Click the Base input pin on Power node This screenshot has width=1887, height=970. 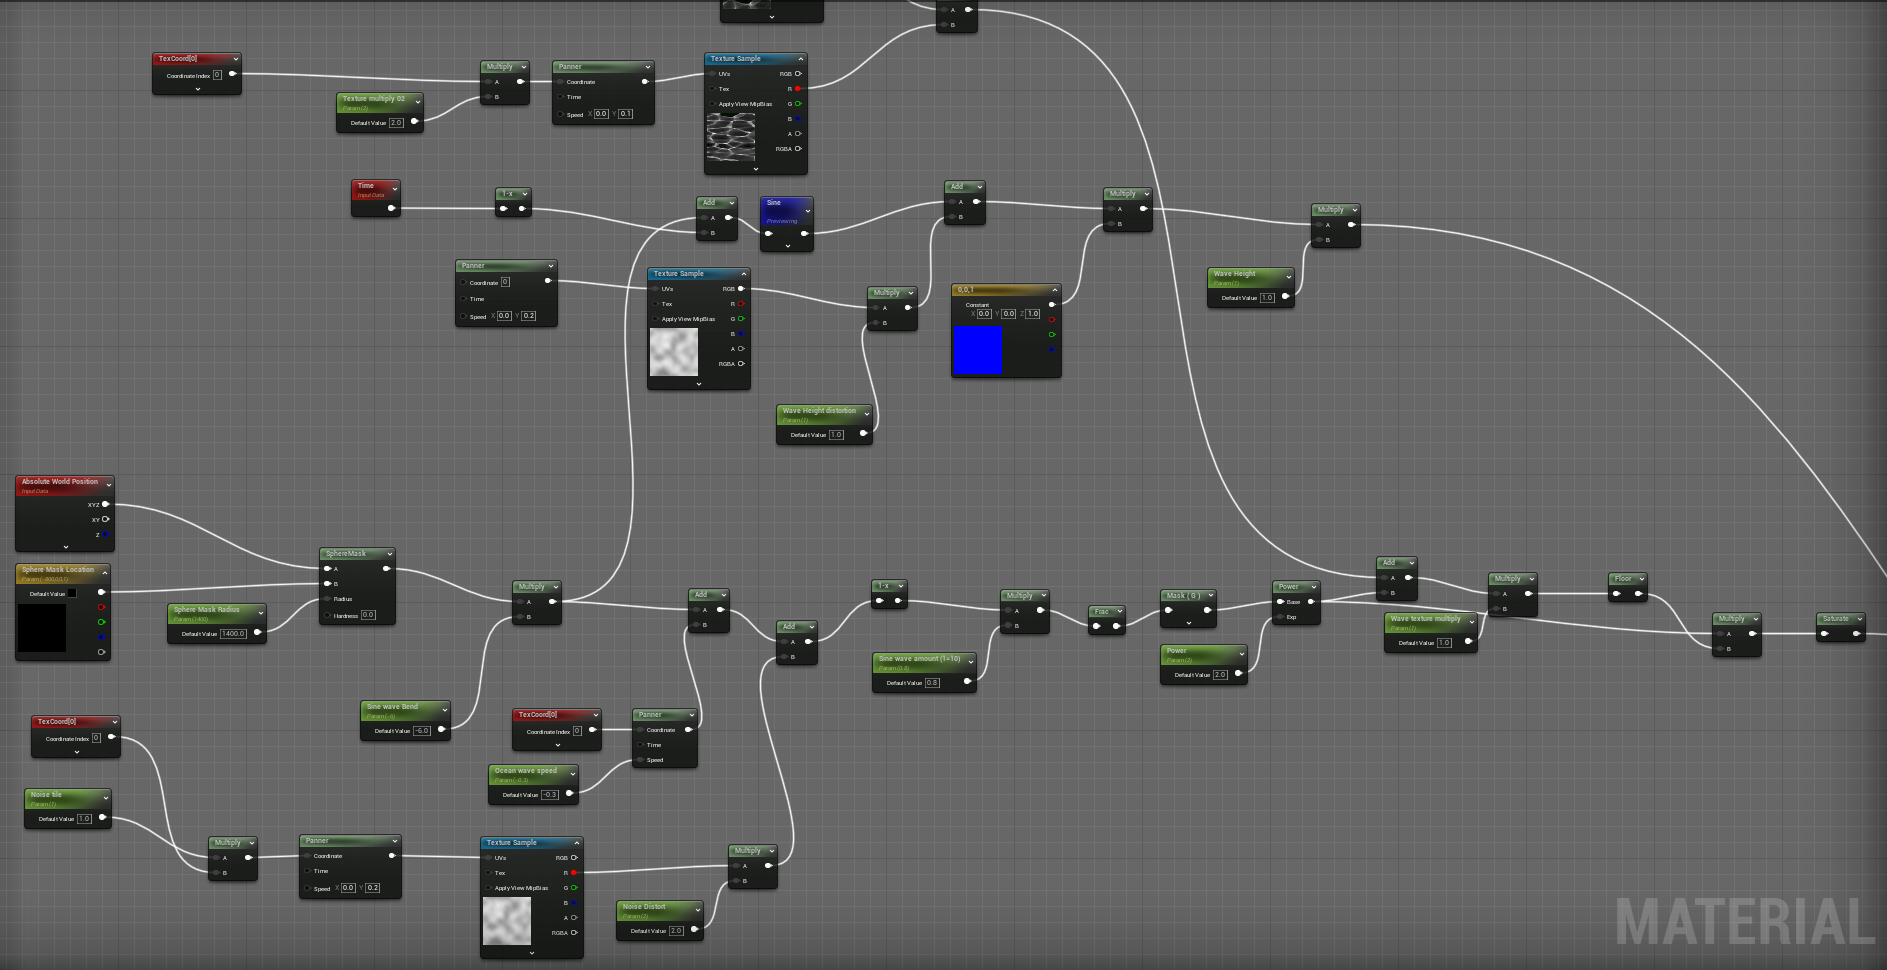(1281, 601)
